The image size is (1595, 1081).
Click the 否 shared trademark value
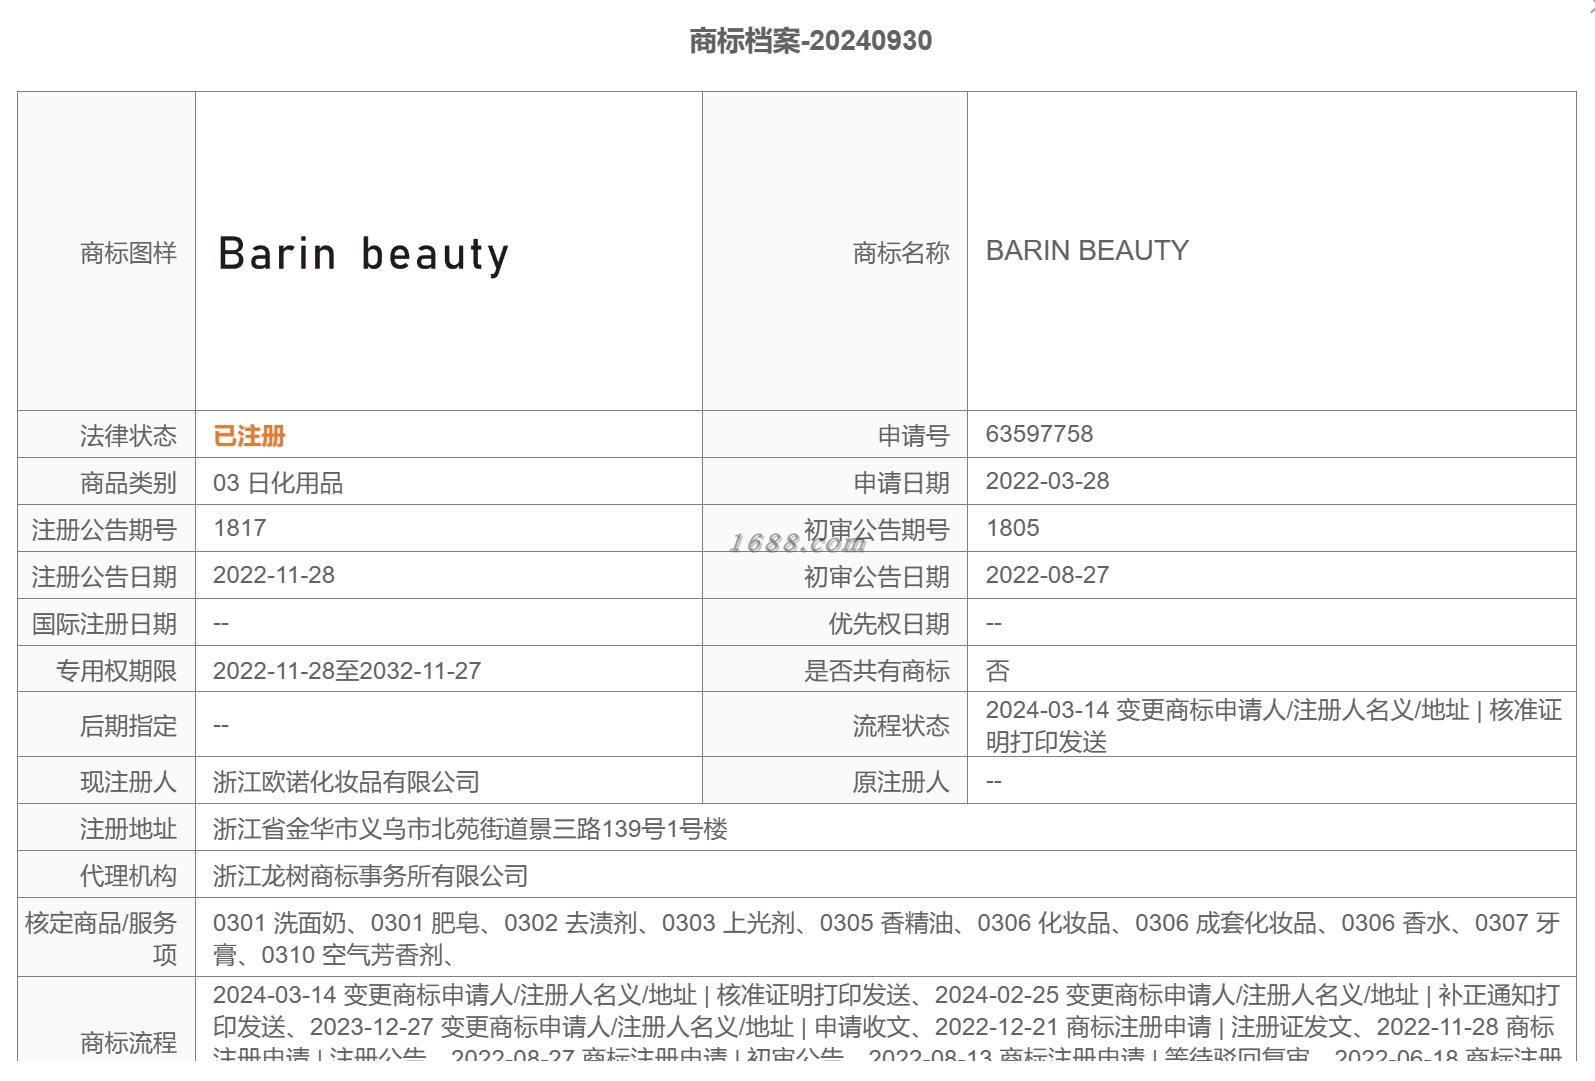coord(997,671)
